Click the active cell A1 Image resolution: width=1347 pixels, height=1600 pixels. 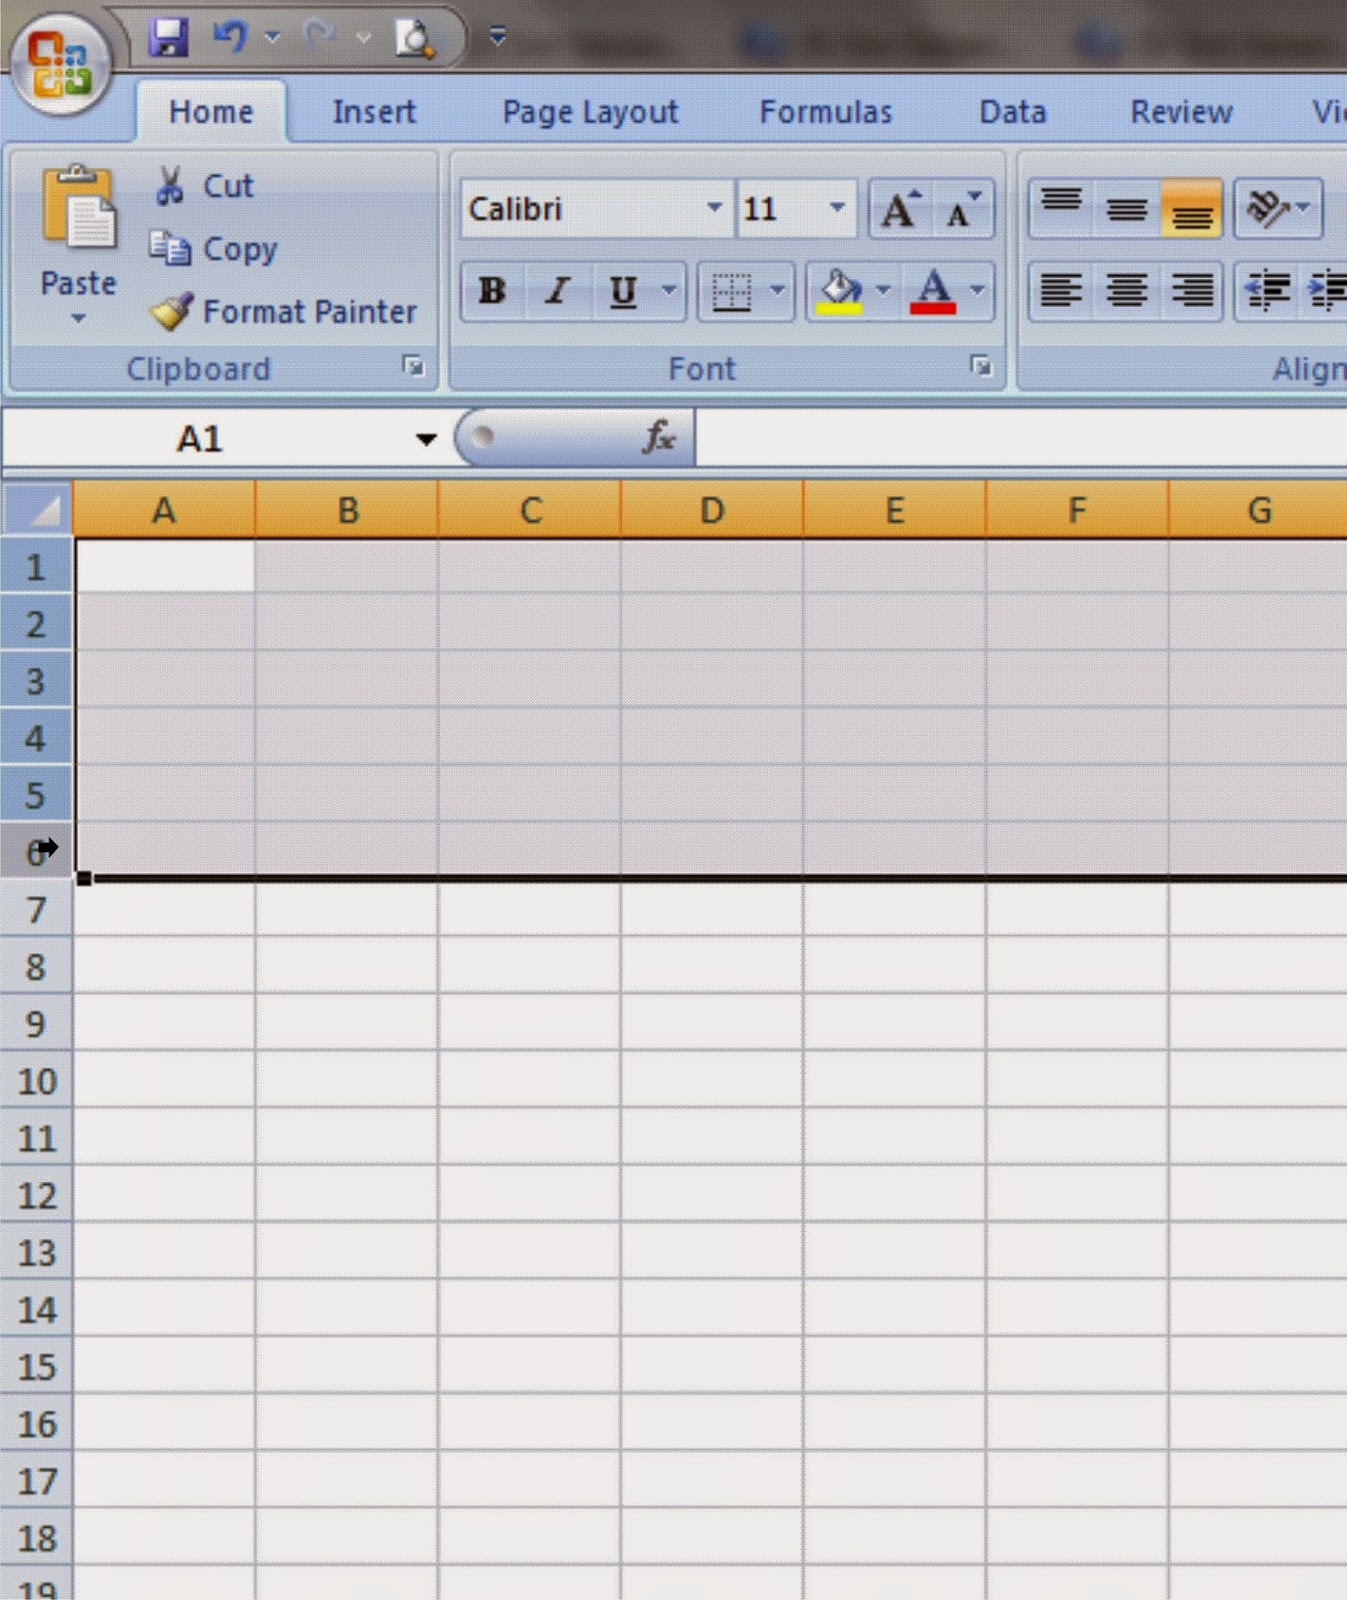(x=165, y=566)
